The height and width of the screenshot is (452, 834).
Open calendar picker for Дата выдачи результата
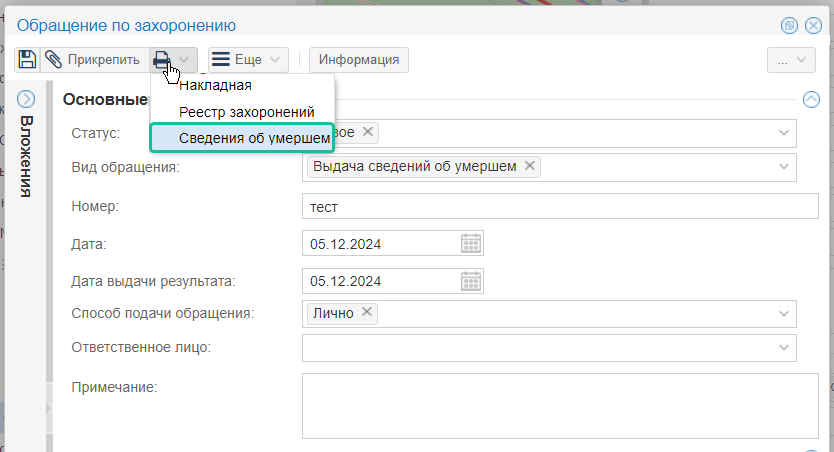tap(471, 281)
